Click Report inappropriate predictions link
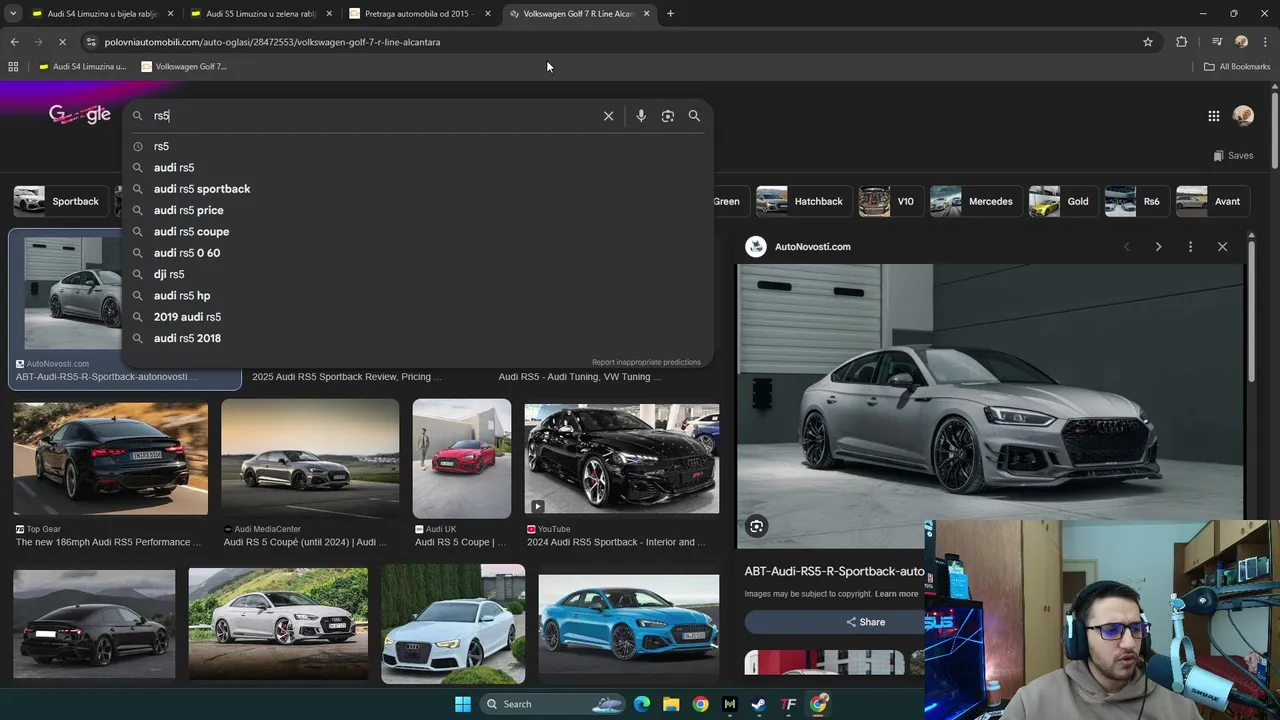 [646, 362]
